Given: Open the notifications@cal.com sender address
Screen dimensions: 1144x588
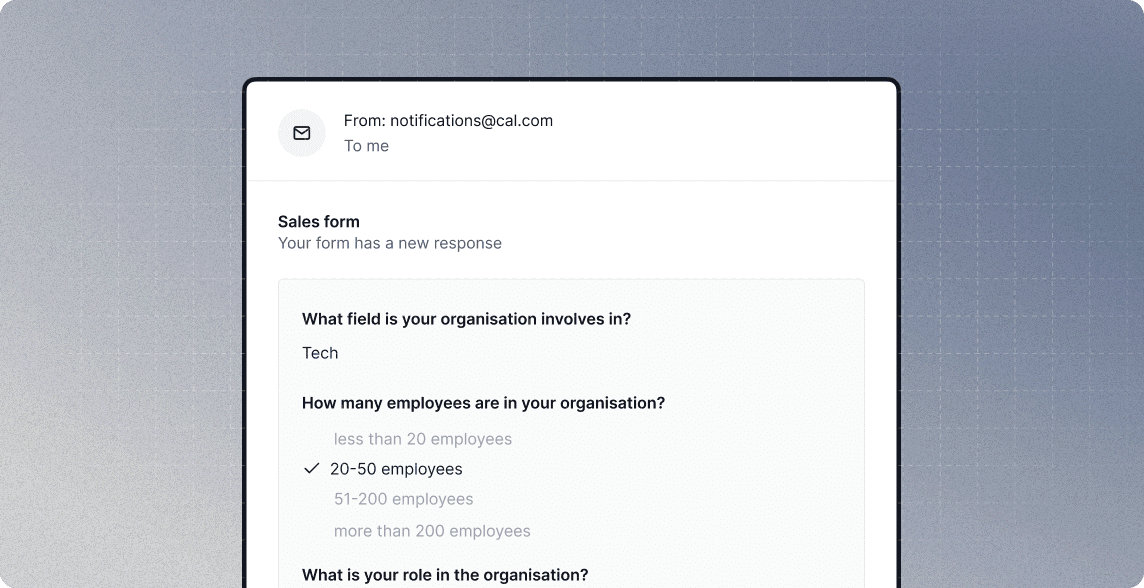Looking at the screenshot, I should point(471,120).
